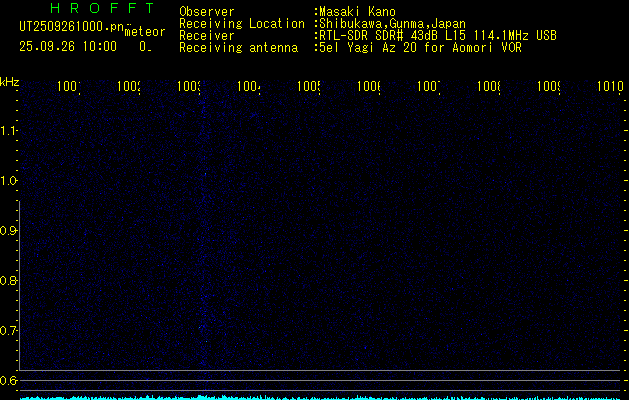The image size is (629, 400).
Task: Click the 1.1 kHz frequency tick
Action: pos(9,131)
